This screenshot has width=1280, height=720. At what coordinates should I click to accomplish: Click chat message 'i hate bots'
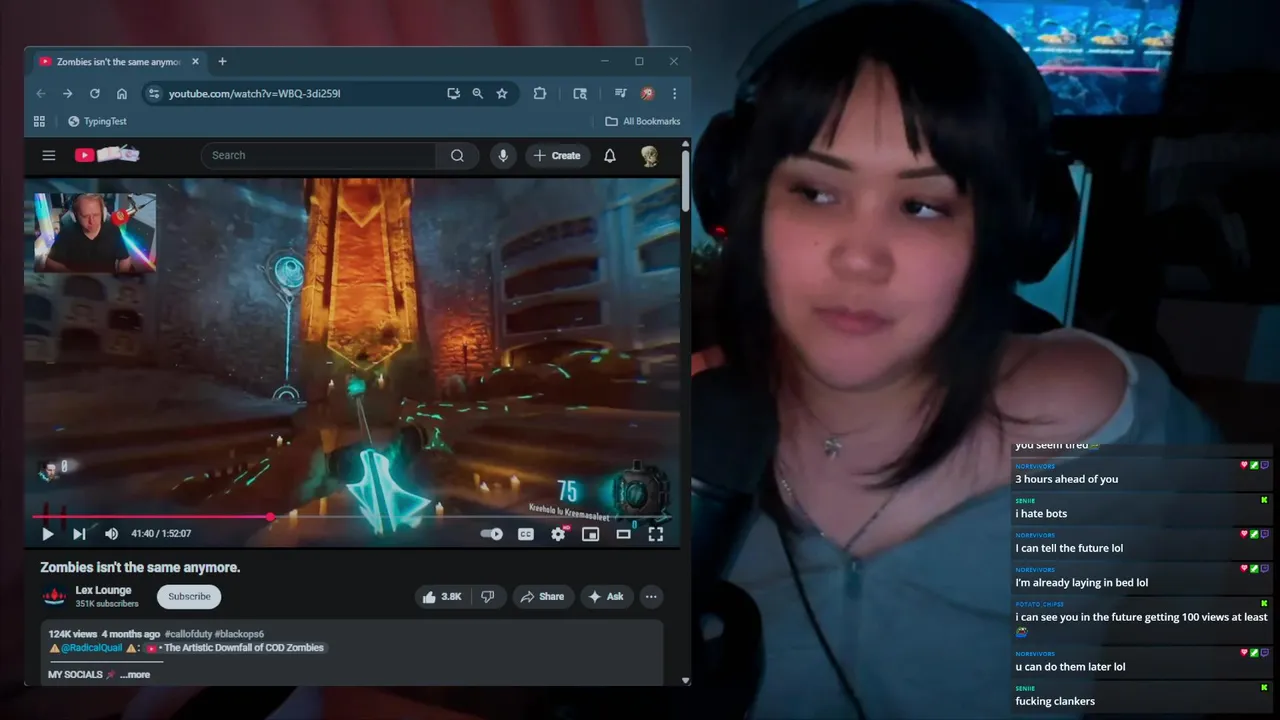point(1041,513)
